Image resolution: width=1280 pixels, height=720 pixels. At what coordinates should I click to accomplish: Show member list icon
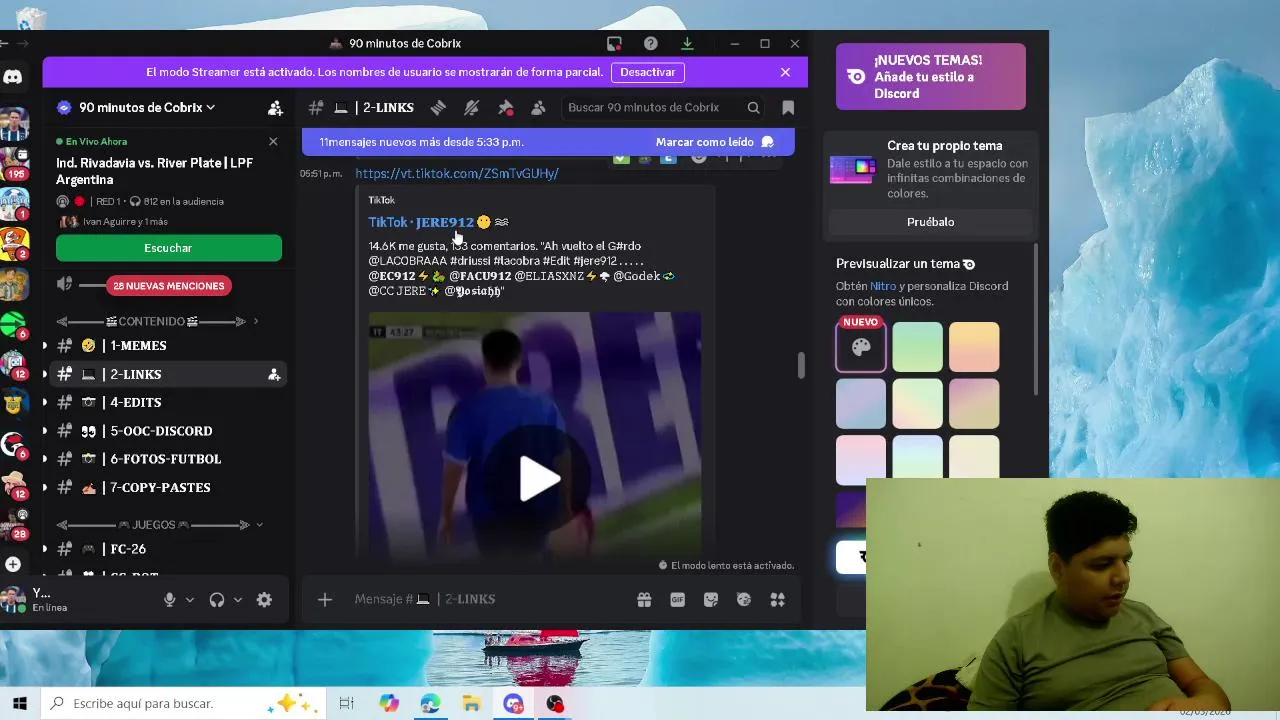coord(538,107)
